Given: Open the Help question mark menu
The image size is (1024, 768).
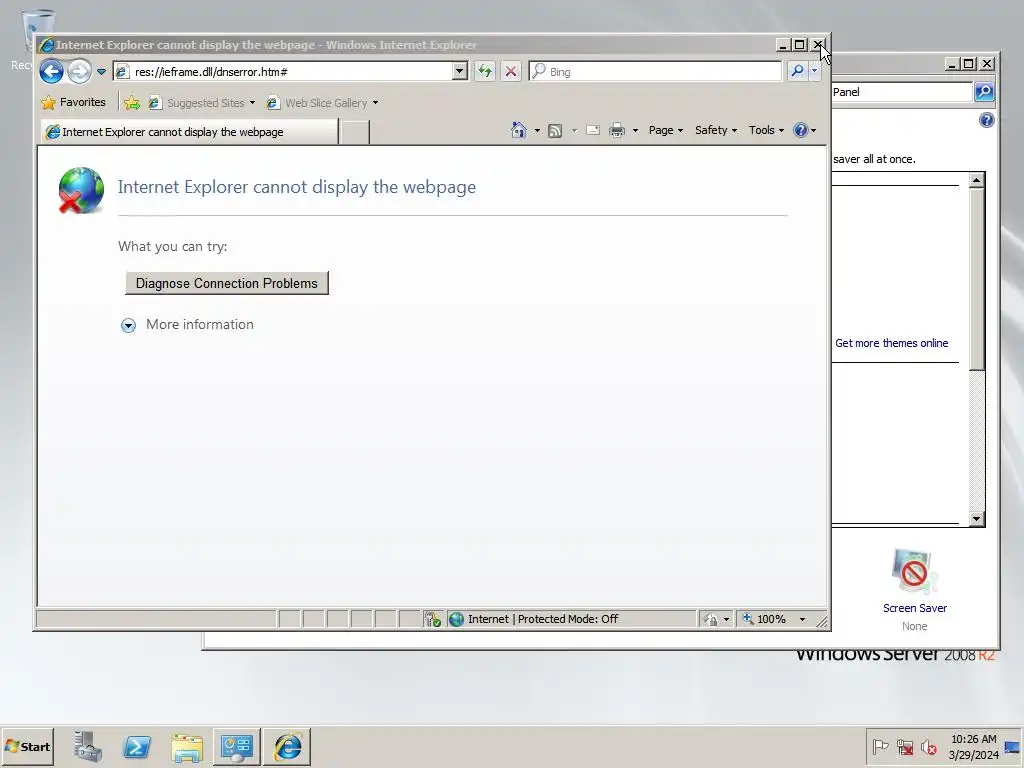Looking at the screenshot, I should (804, 130).
